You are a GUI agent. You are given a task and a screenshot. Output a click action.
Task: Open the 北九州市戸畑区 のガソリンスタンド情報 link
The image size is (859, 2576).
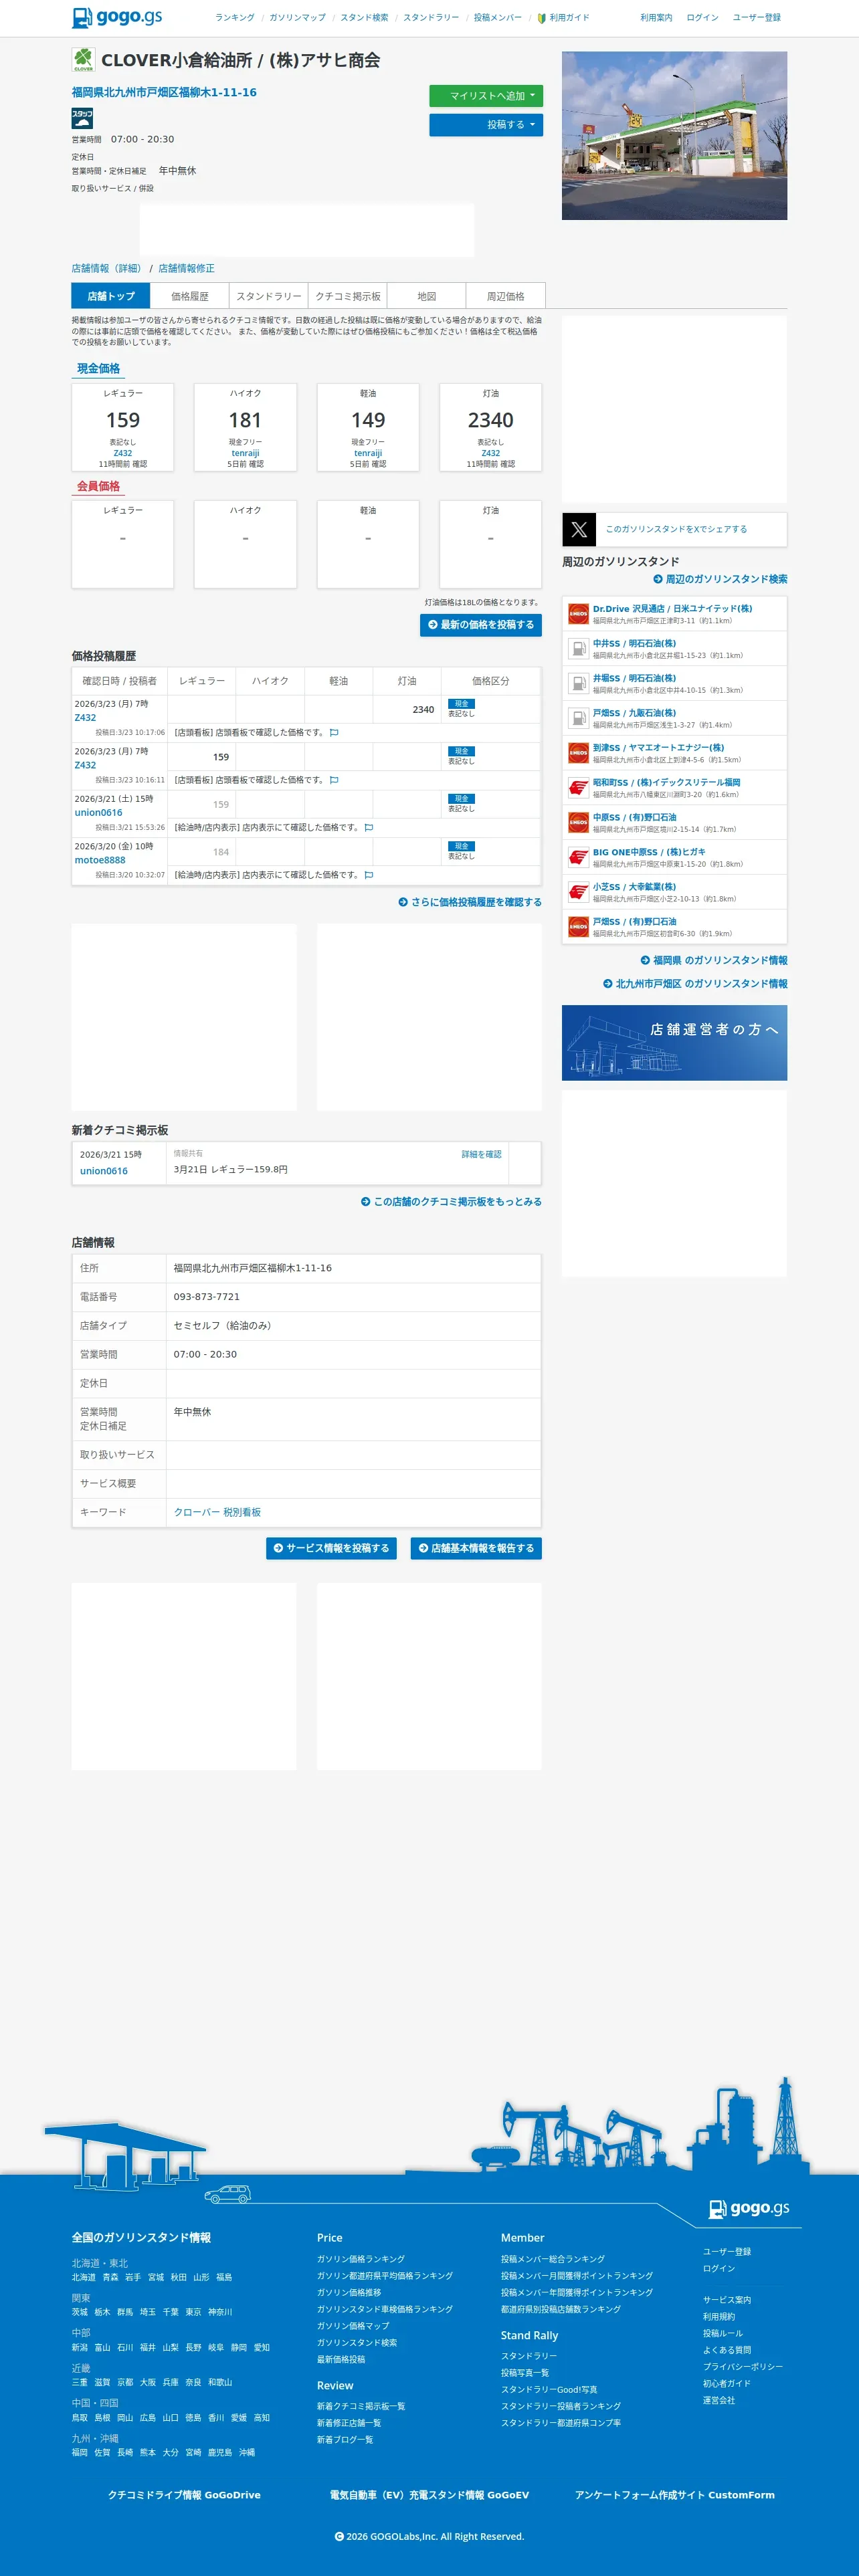pyautogui.click(x=695, y=984)
